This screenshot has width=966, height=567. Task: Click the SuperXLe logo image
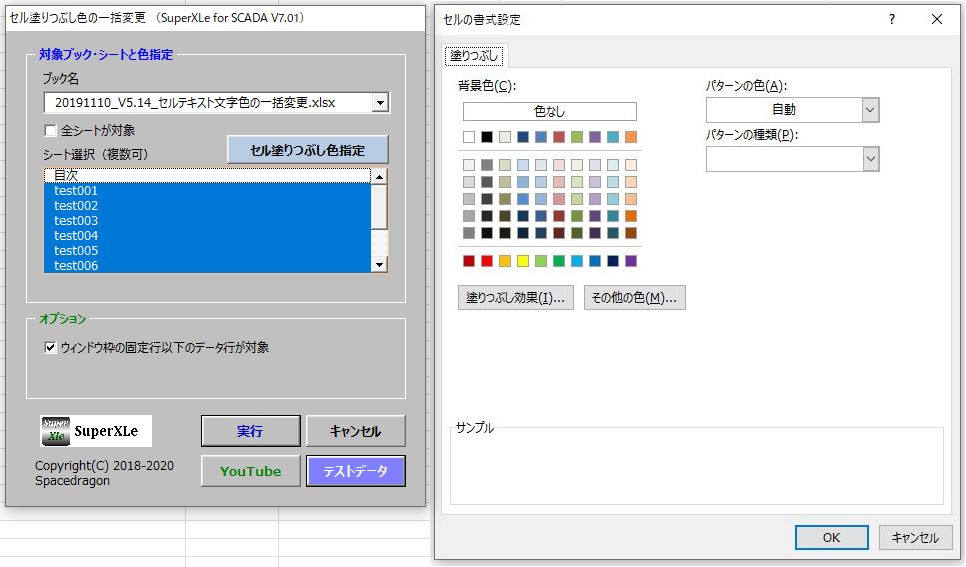point(96,431)
